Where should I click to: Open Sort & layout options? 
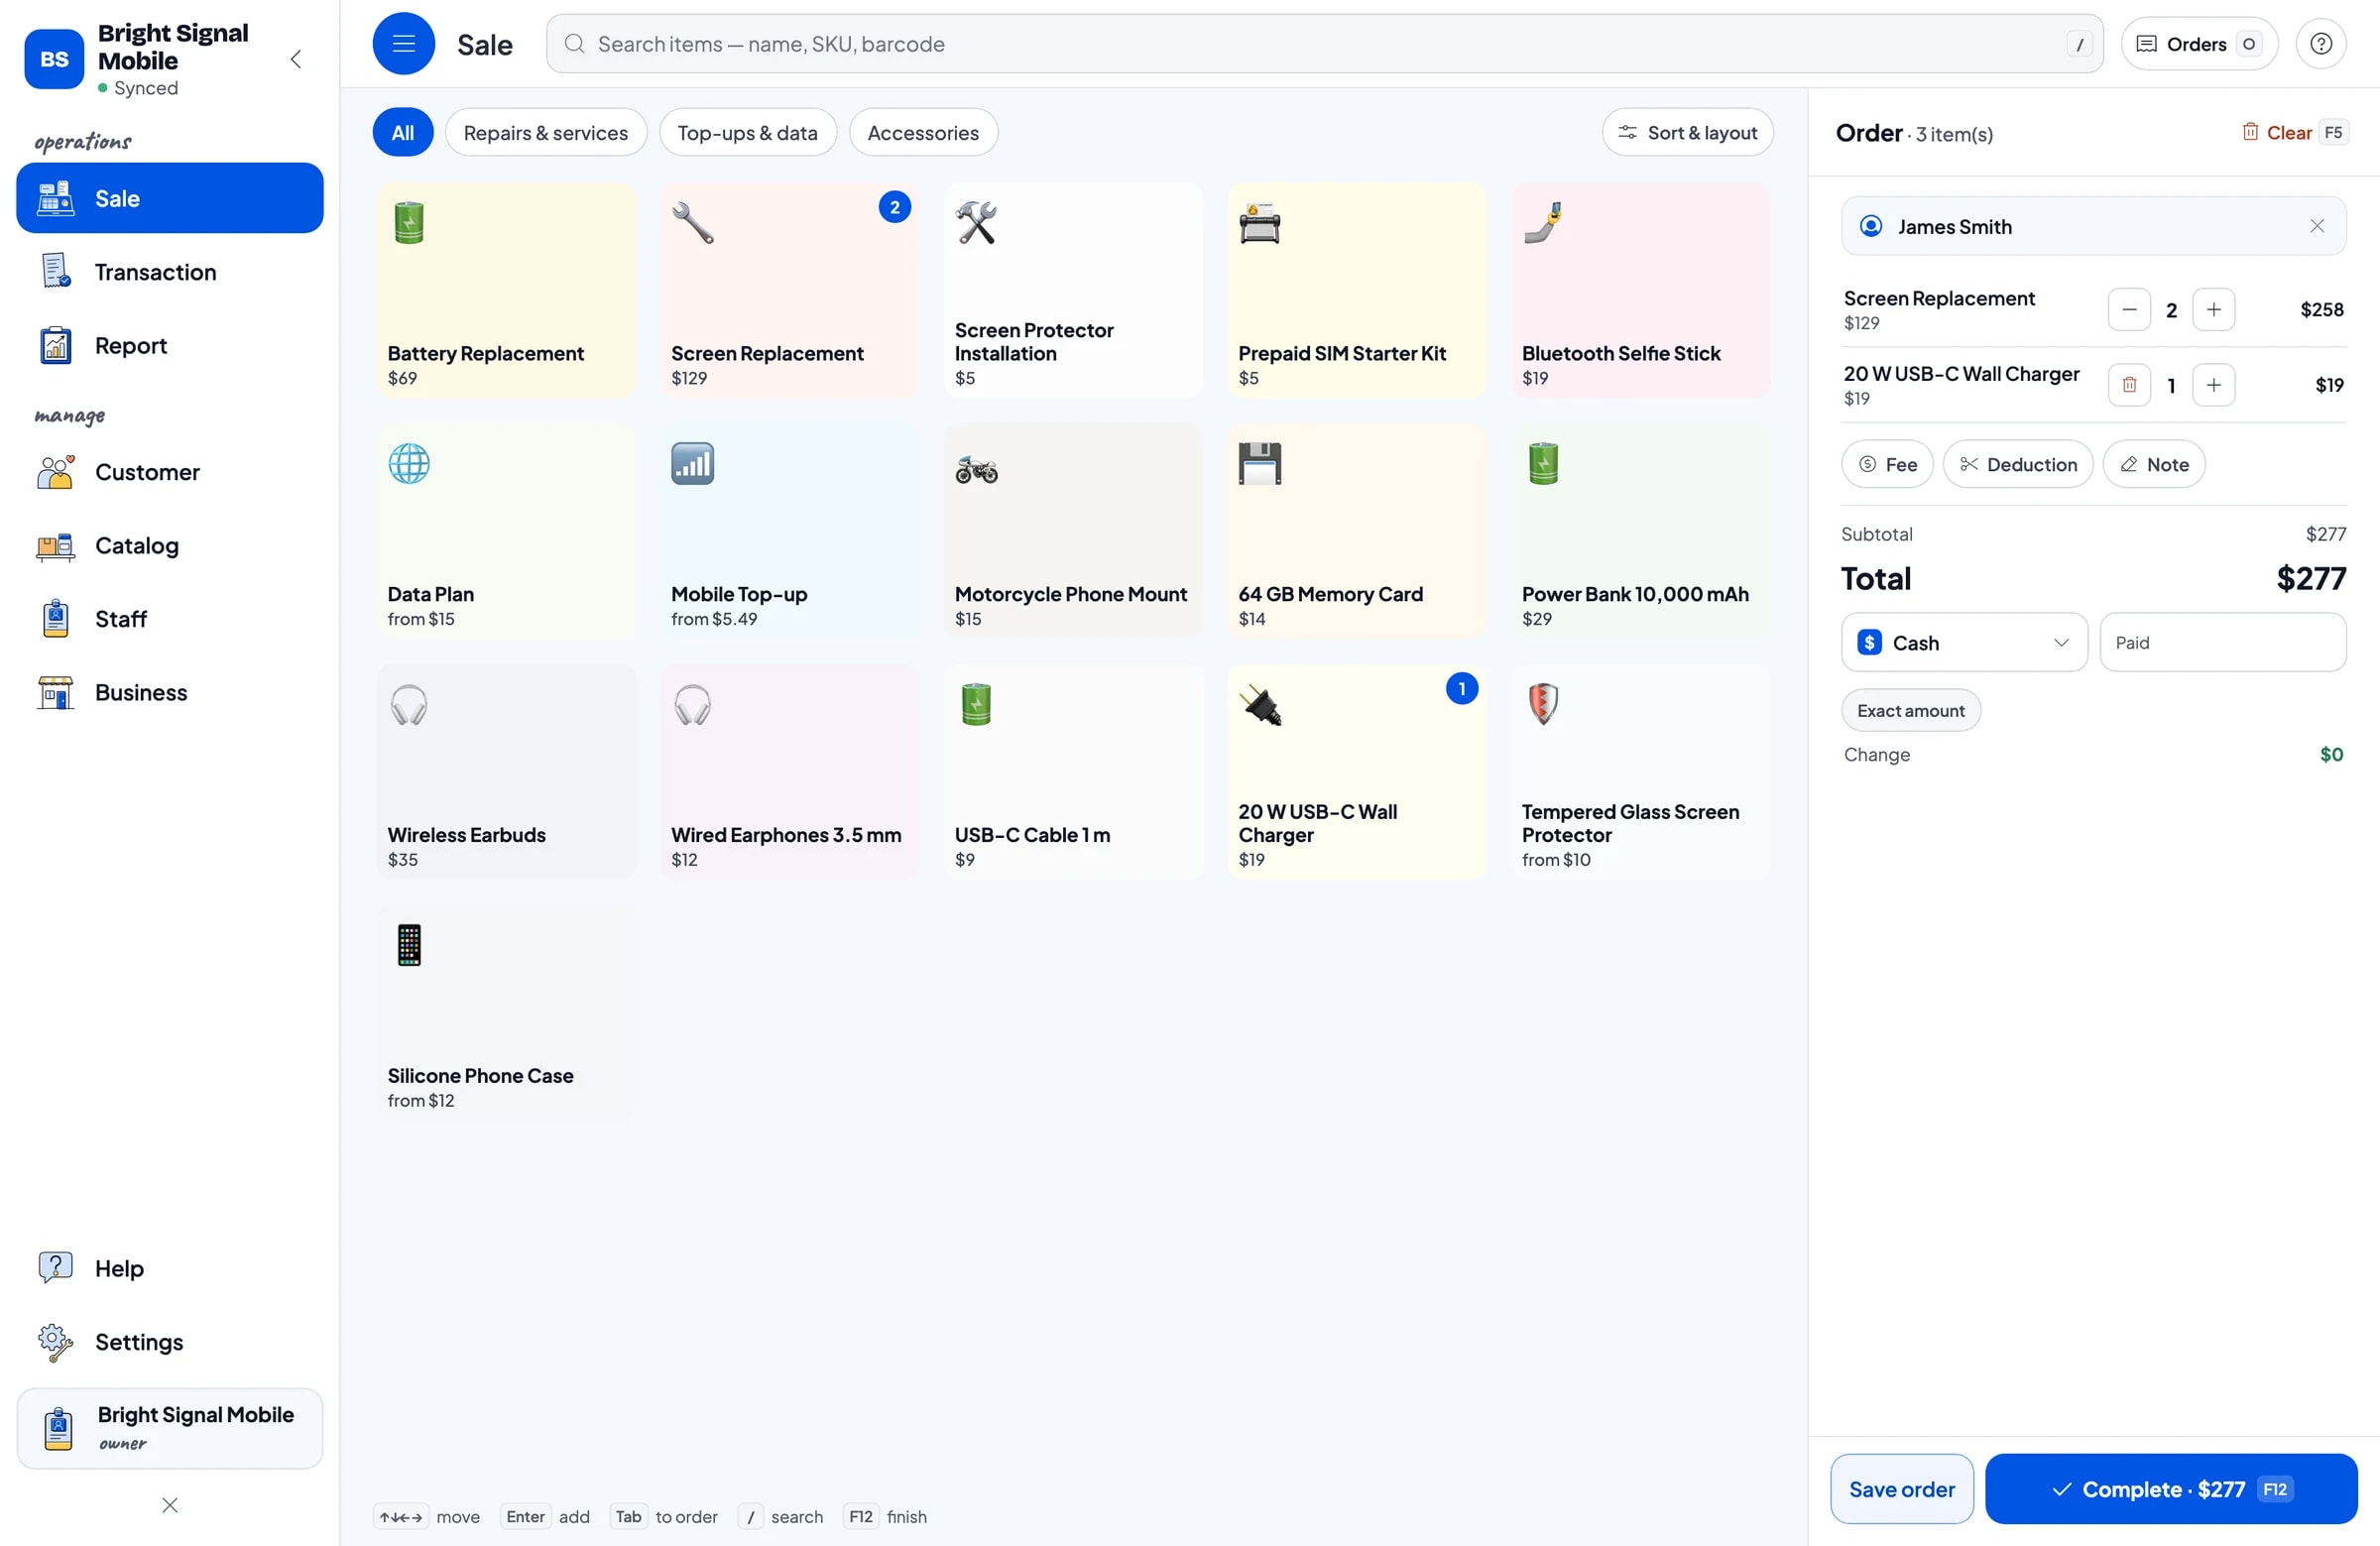pos(1687,133)
